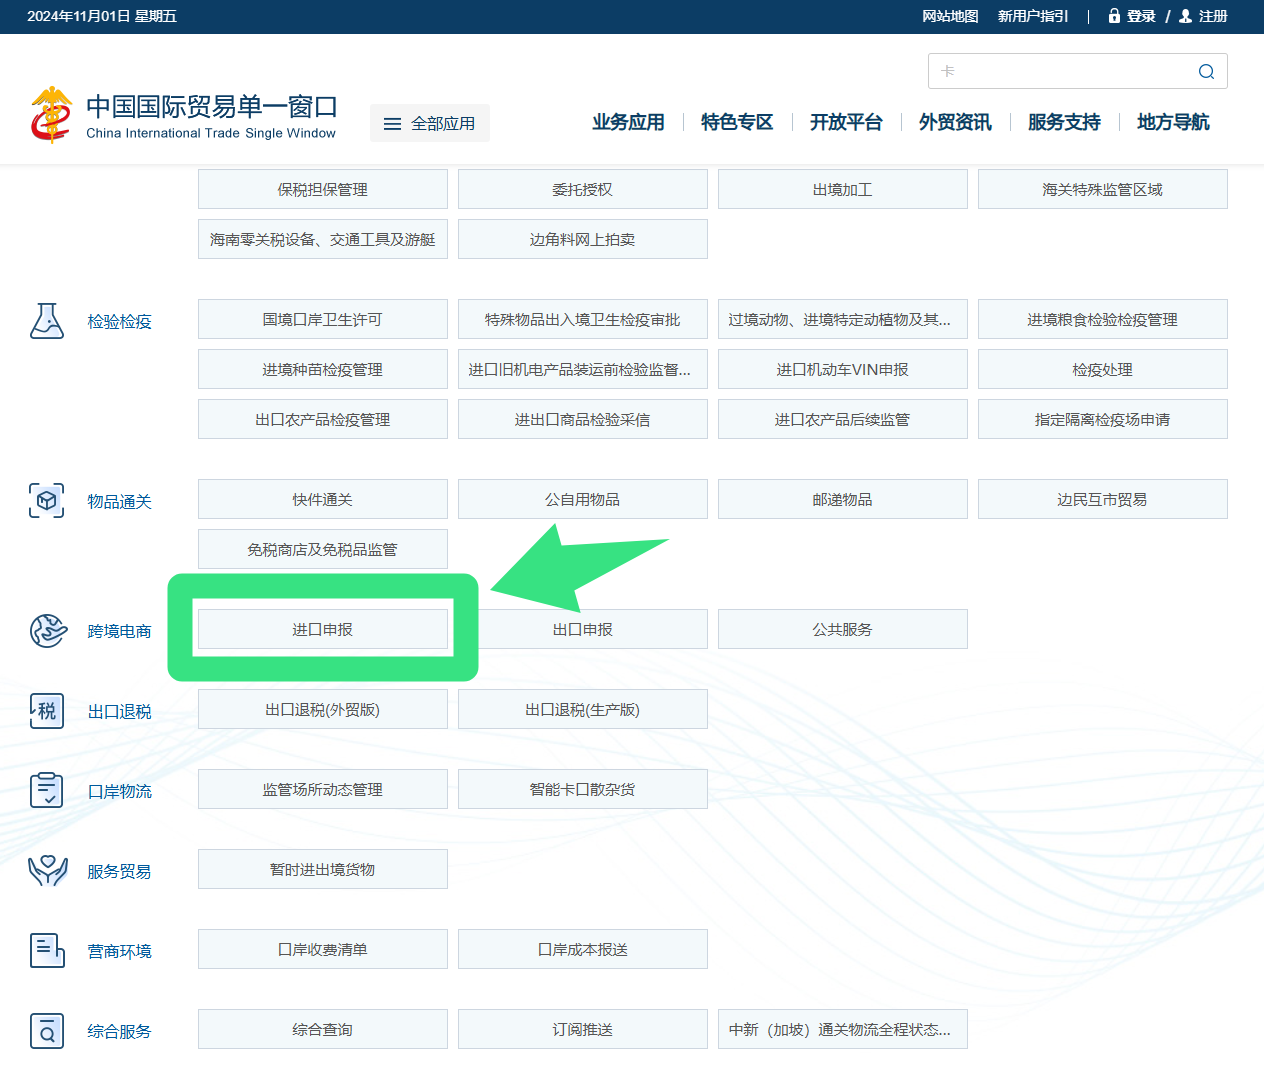Viewport: 1264px width, 1078px height.
Task: Open the 业务应用 menu
Action: click(628, 122)
